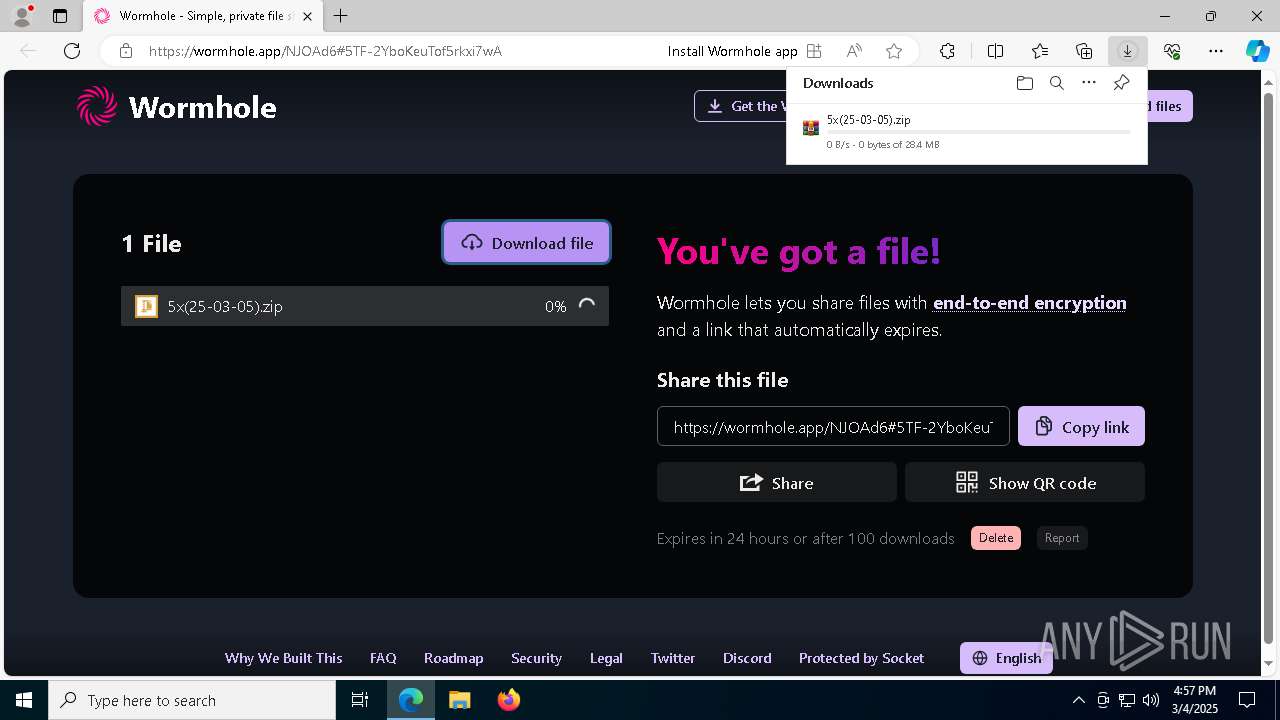Open the volume control tray icon
The width and height of the screenshot is (1280, 720).
click(1151, 700)
